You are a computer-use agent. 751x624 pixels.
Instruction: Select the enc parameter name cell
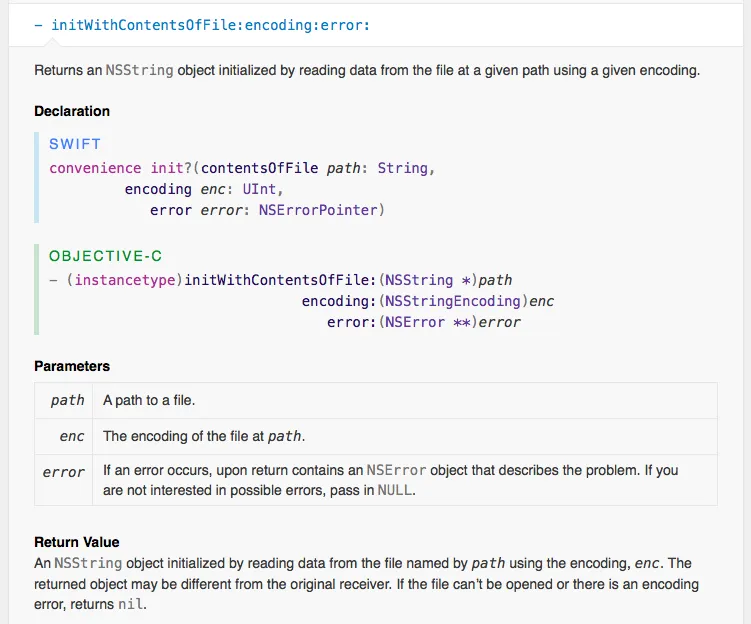point(72,436)
